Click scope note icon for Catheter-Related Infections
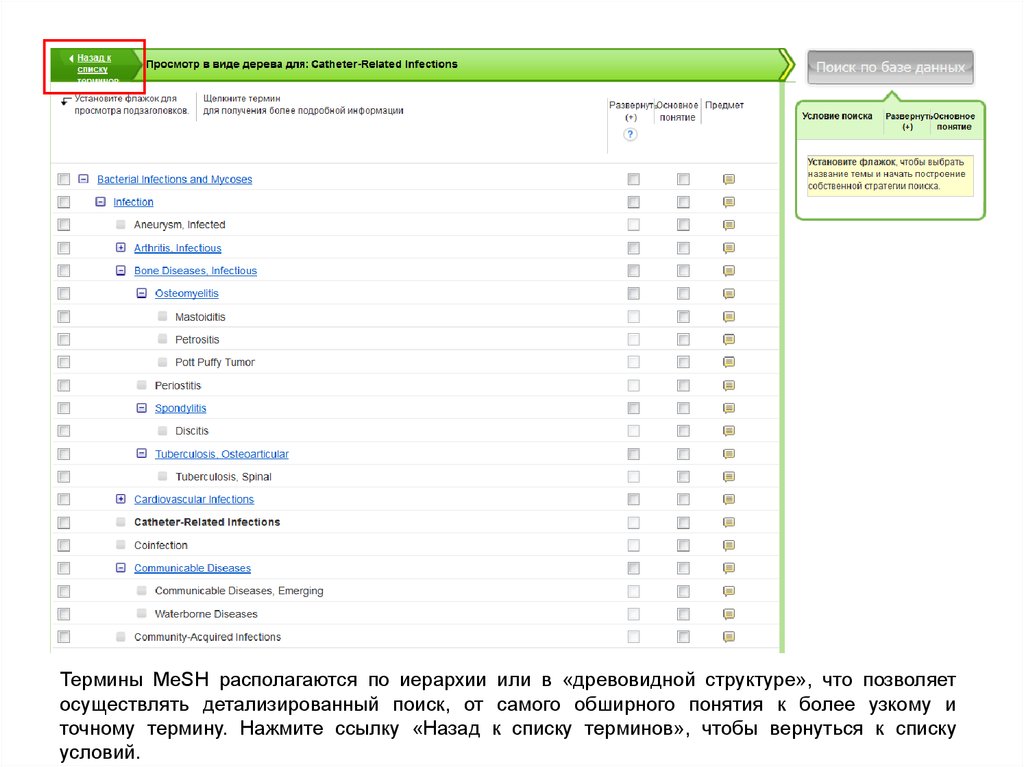The height and width of the screenshot is (767, 1024). (729, 523)
